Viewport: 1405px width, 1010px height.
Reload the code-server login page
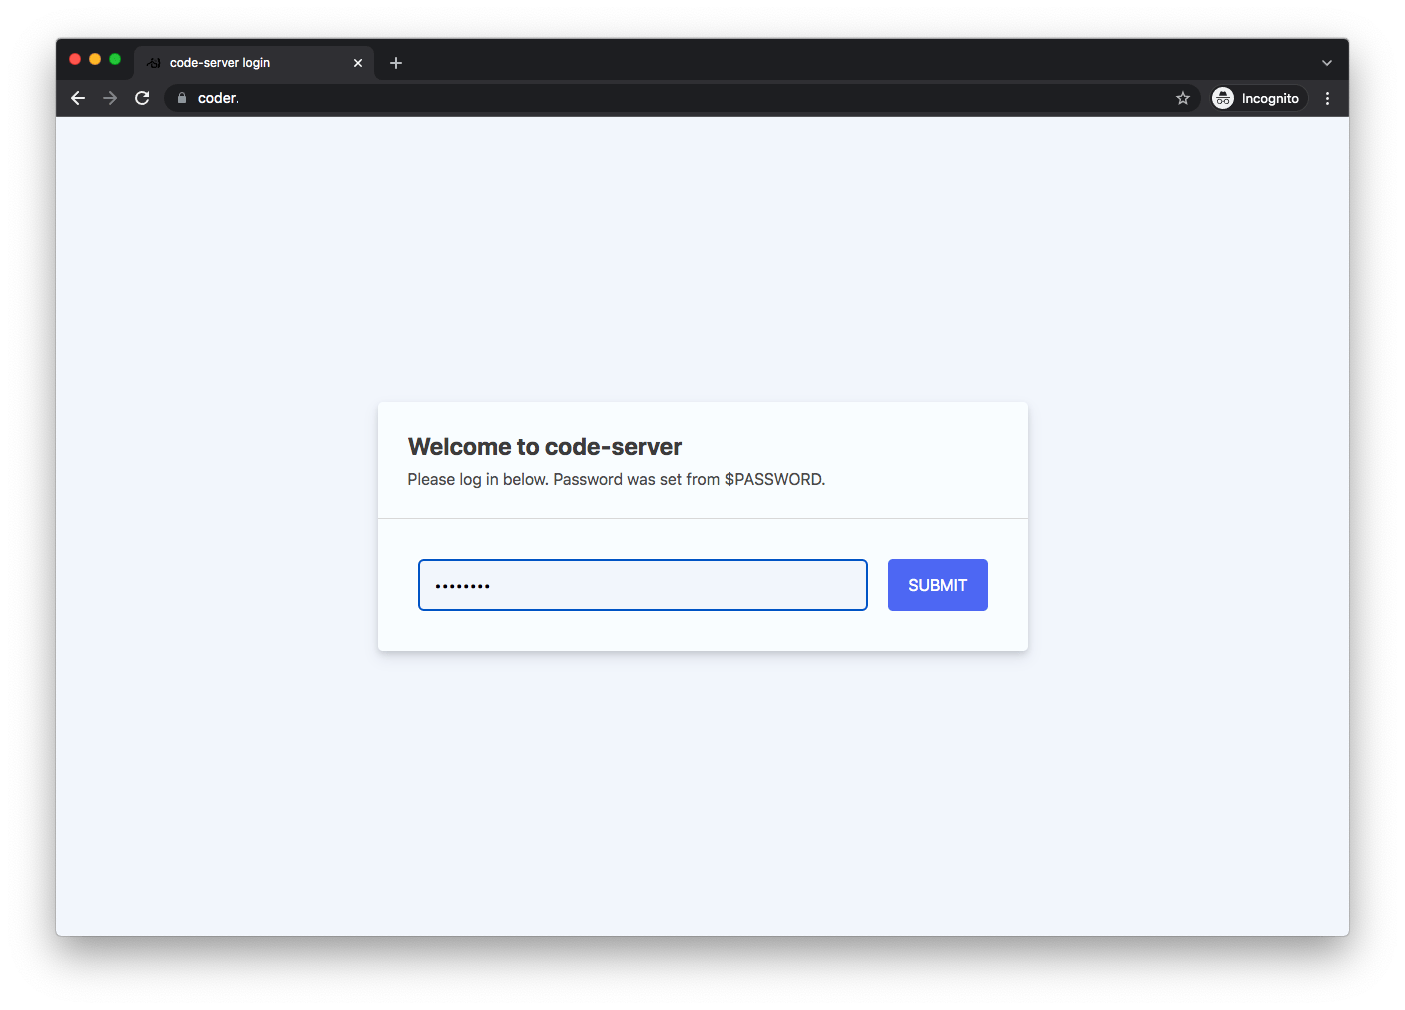pyautogui.click(x=142, y=98)
